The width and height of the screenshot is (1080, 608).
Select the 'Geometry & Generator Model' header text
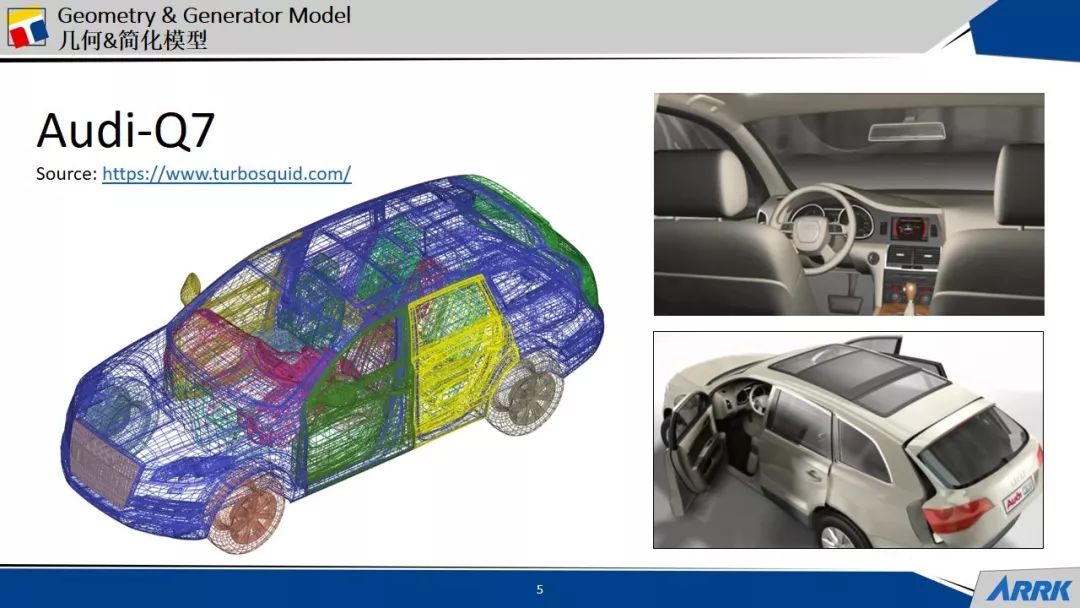click(x=204, y=16)
